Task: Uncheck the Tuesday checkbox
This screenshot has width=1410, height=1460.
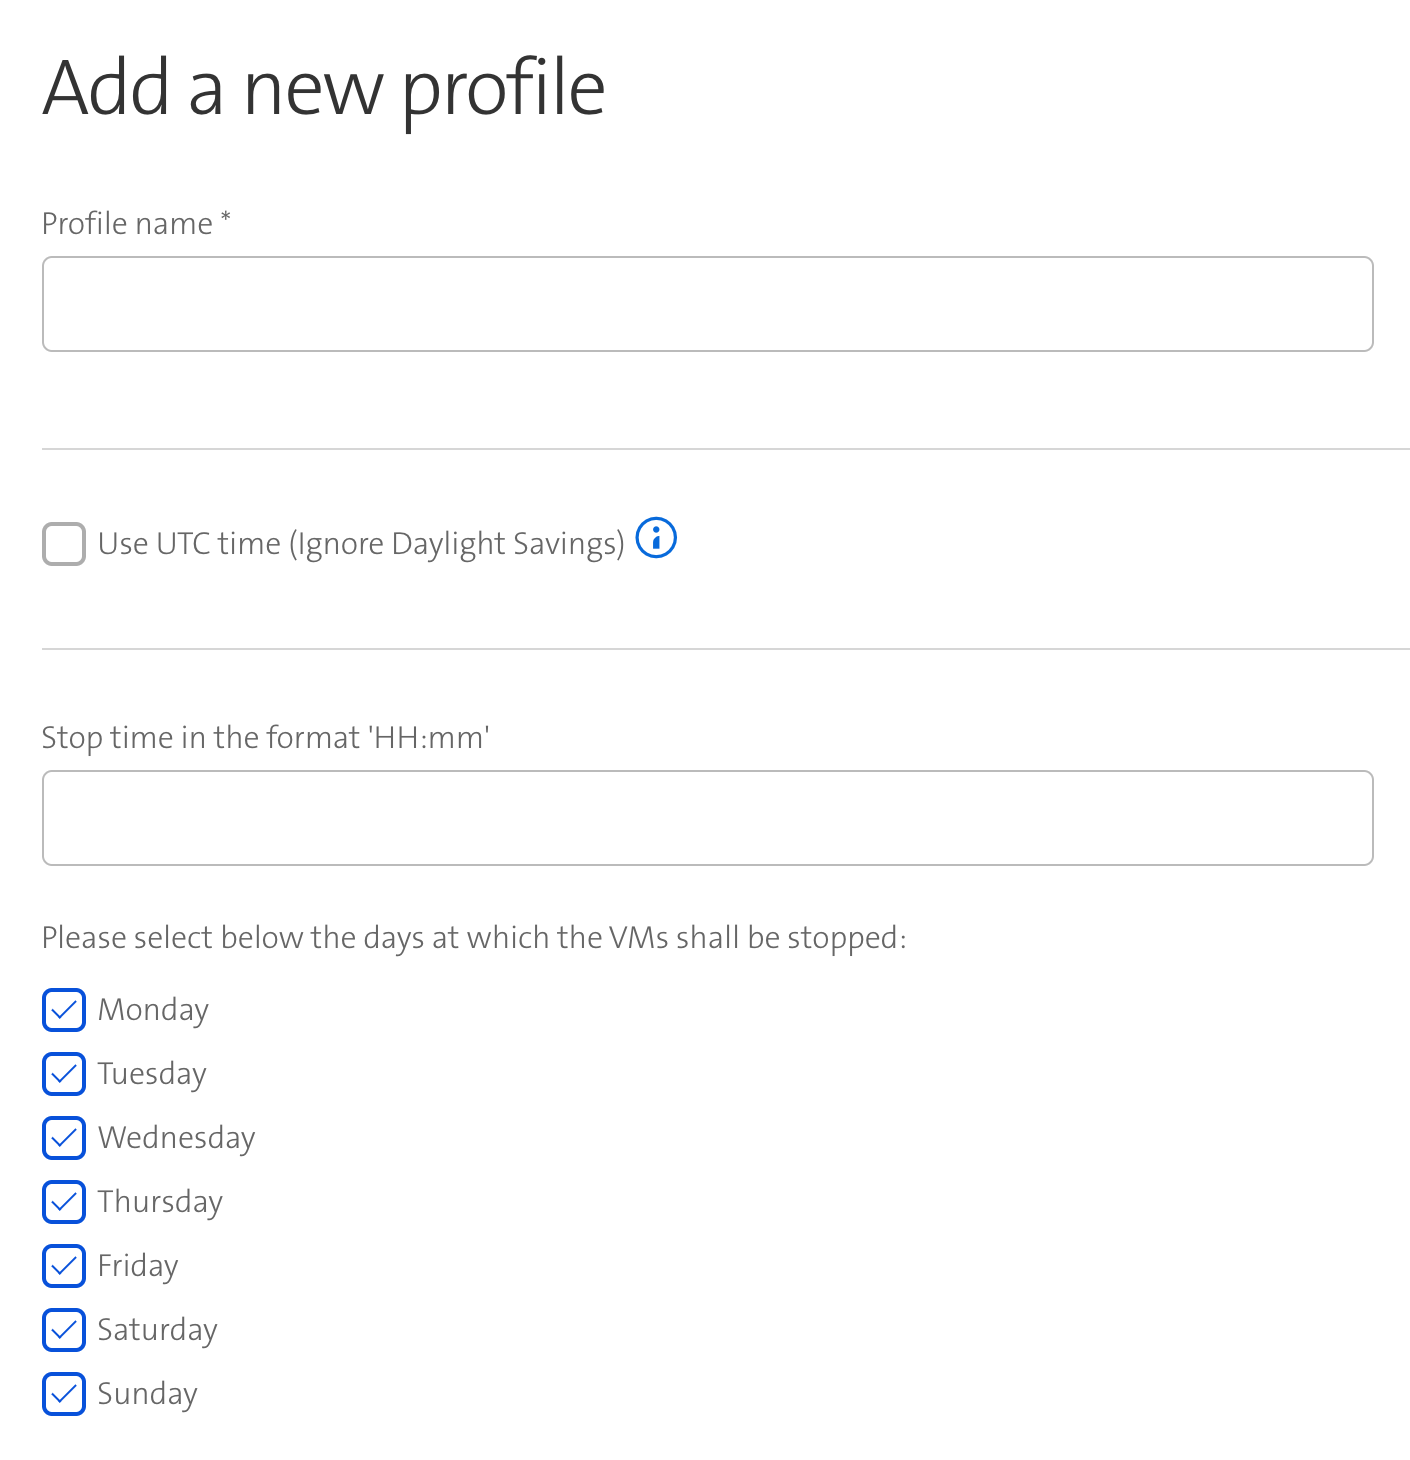Action: (x=64, y=1074)
